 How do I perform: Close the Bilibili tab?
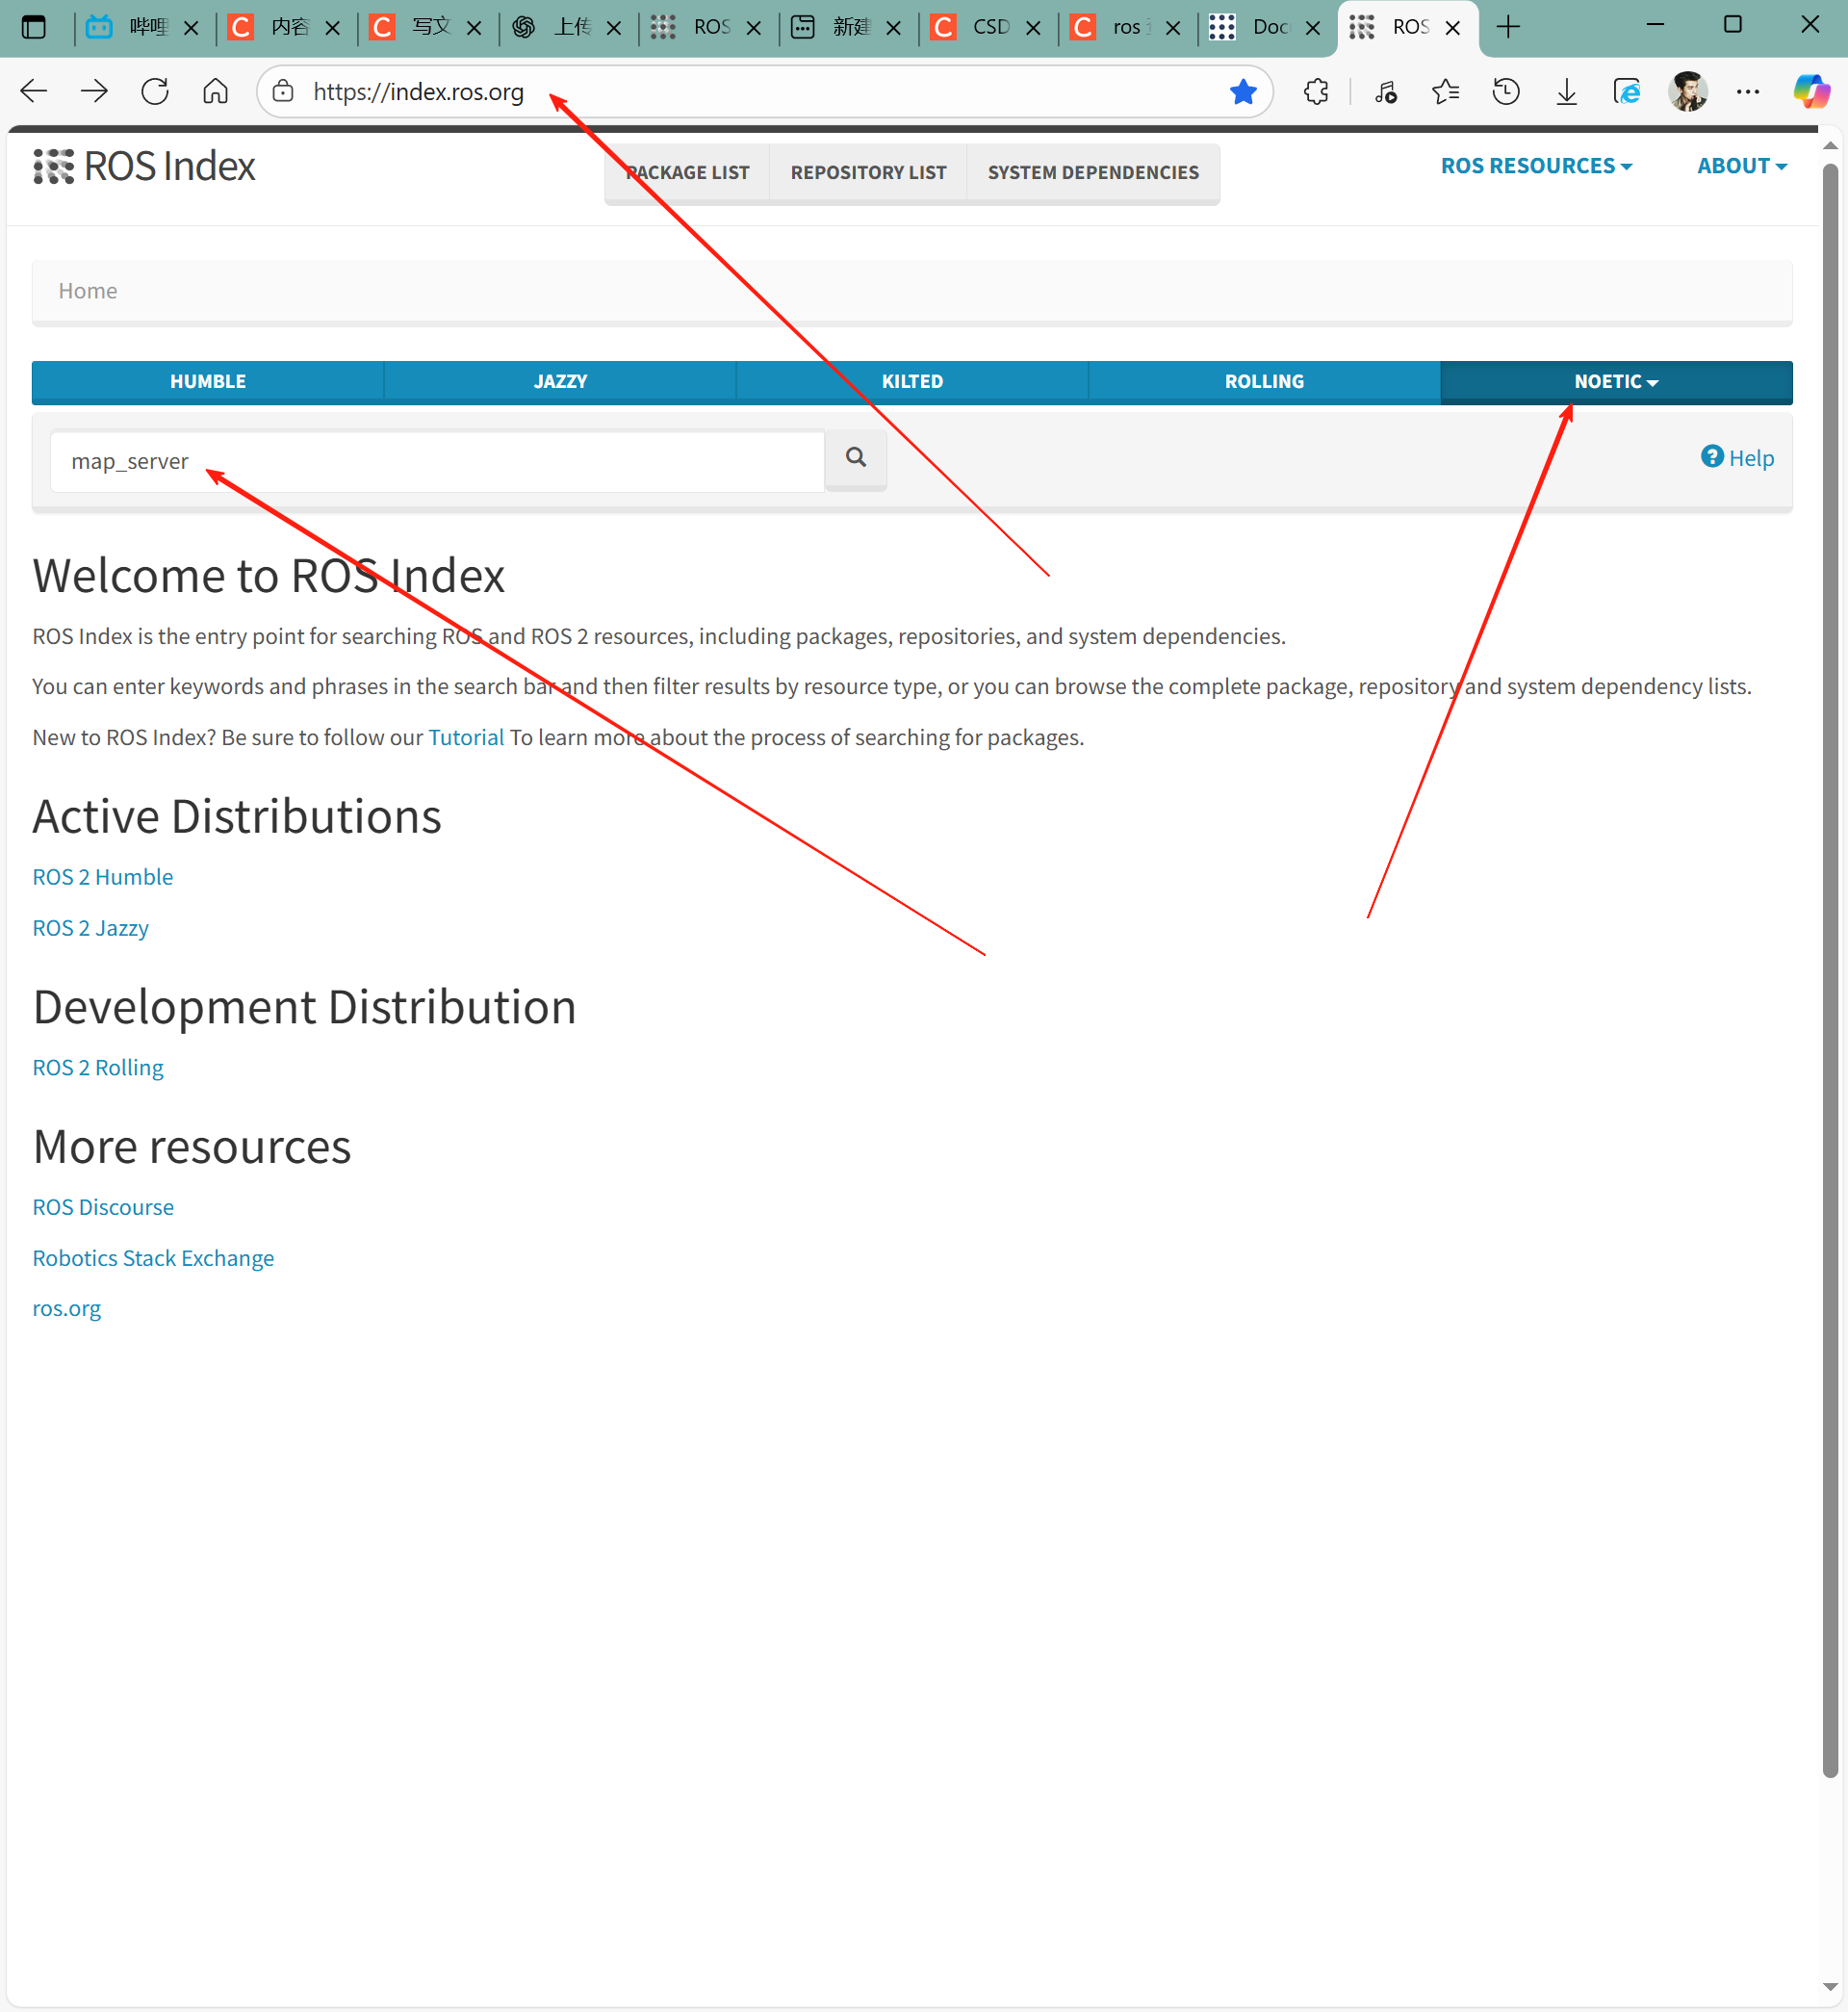(191, 28)
